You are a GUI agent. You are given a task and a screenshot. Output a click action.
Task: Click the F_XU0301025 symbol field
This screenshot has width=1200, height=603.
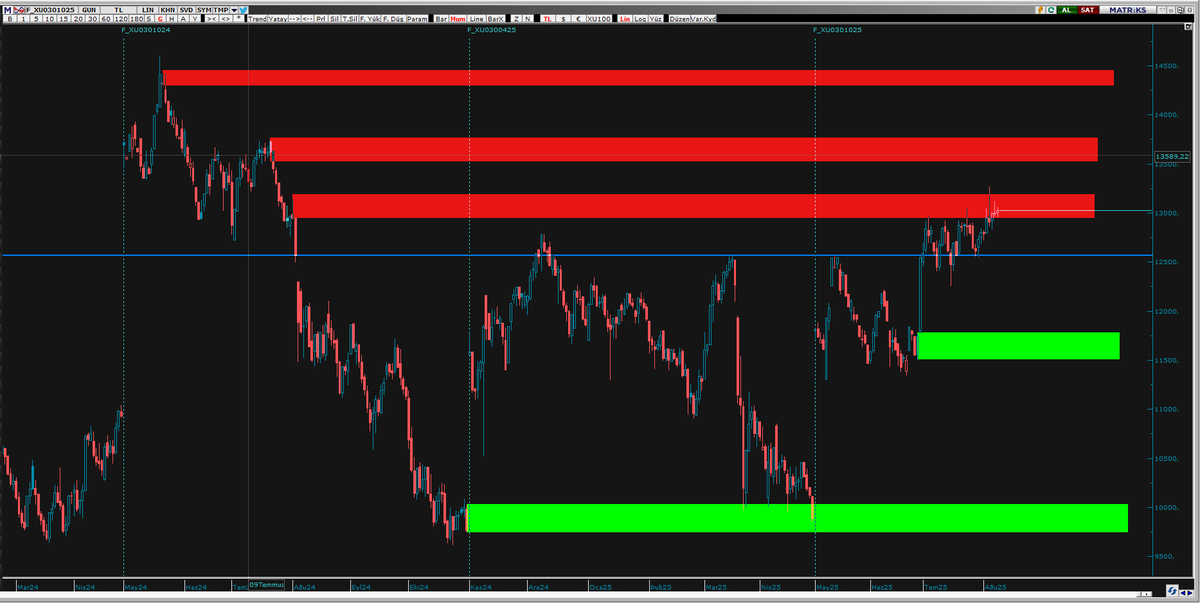(50, 9)
